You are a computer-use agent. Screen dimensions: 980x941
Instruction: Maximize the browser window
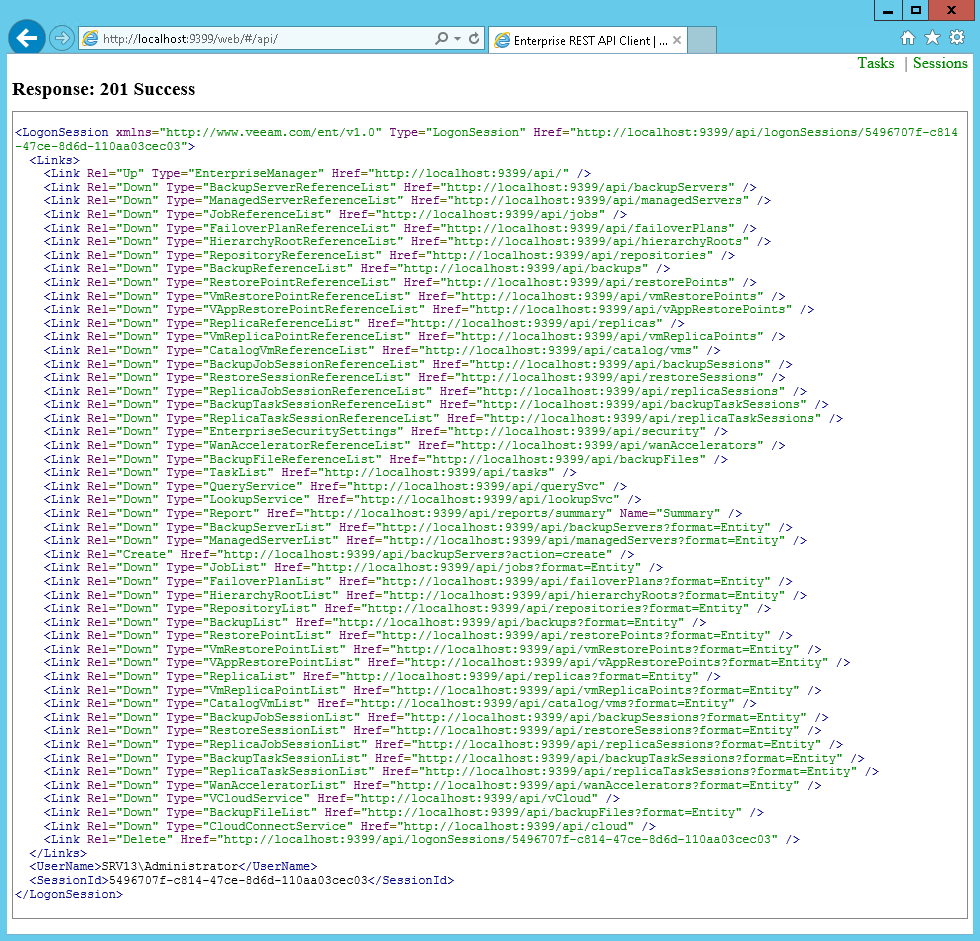(916, 11)
